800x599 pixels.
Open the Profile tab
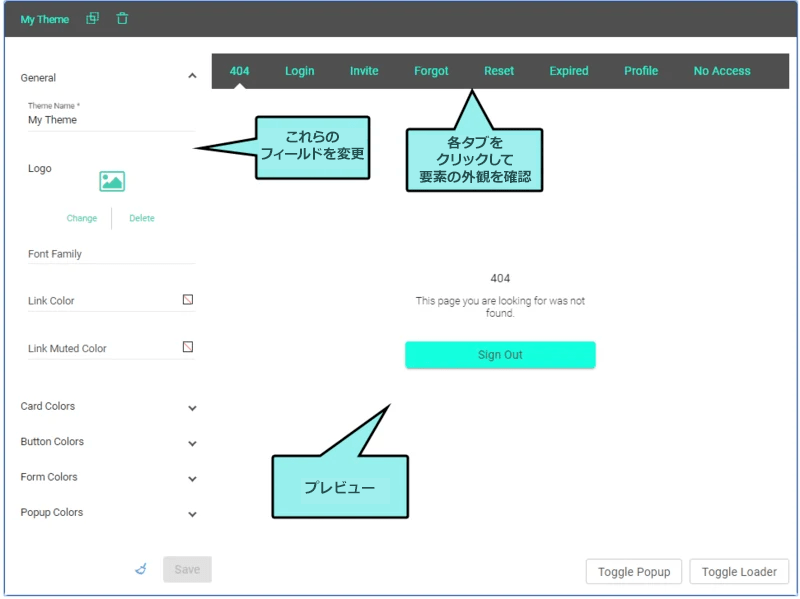[641, 71]
